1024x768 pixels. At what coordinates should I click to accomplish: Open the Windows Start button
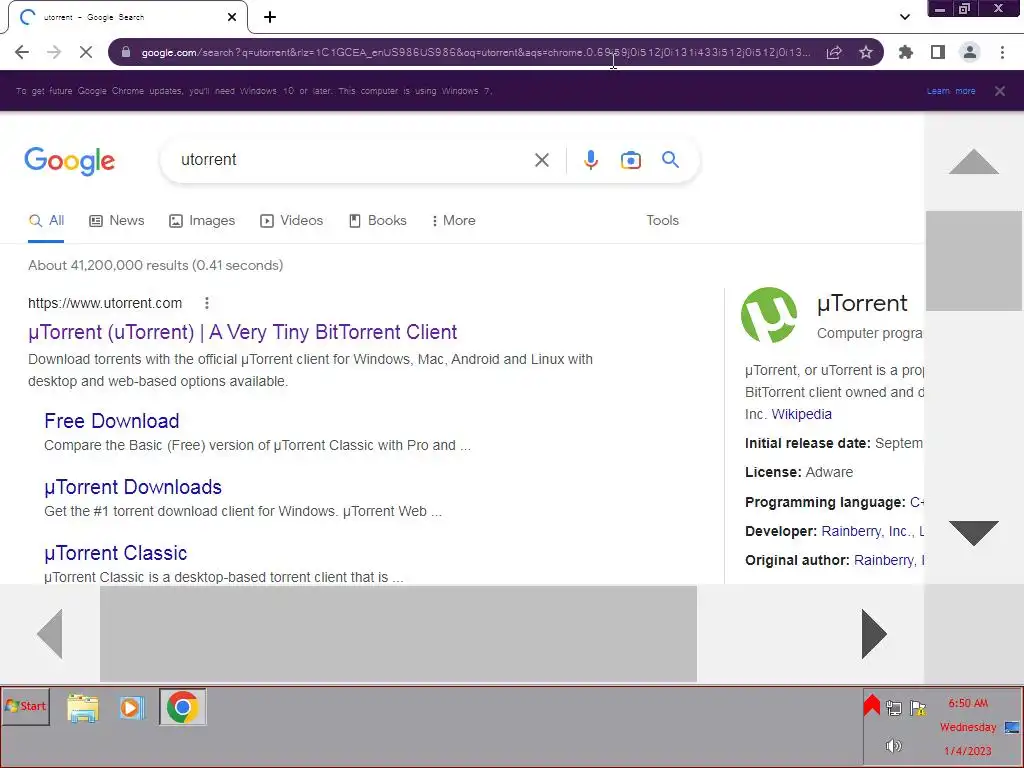(26, 706)
